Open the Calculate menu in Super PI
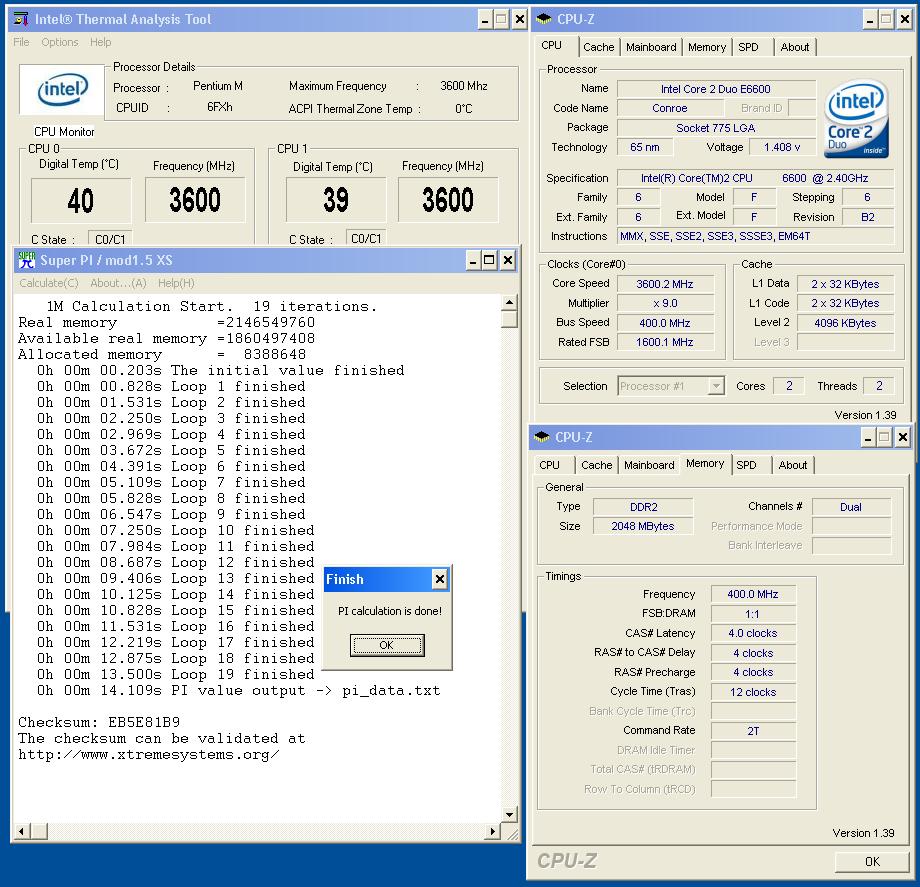 [49, 283]
